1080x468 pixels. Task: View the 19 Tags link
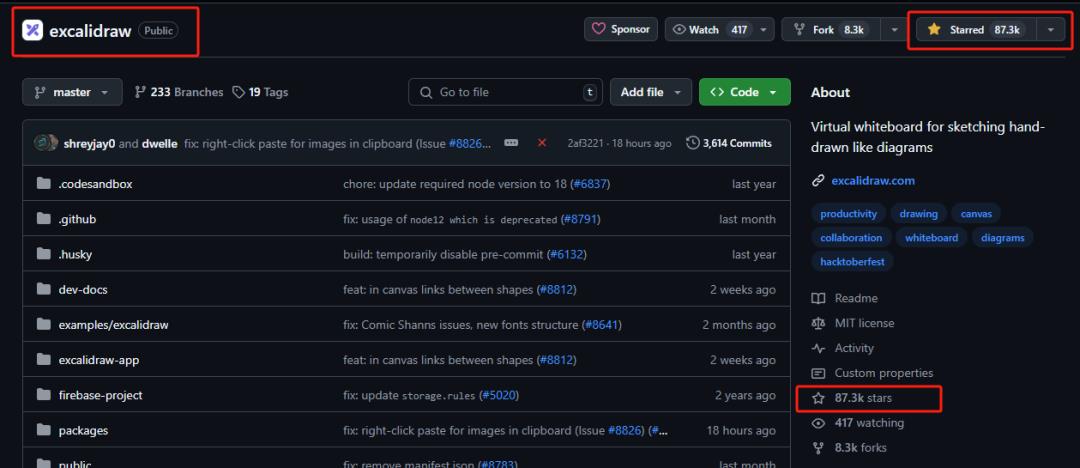click(x=260, y=92)
